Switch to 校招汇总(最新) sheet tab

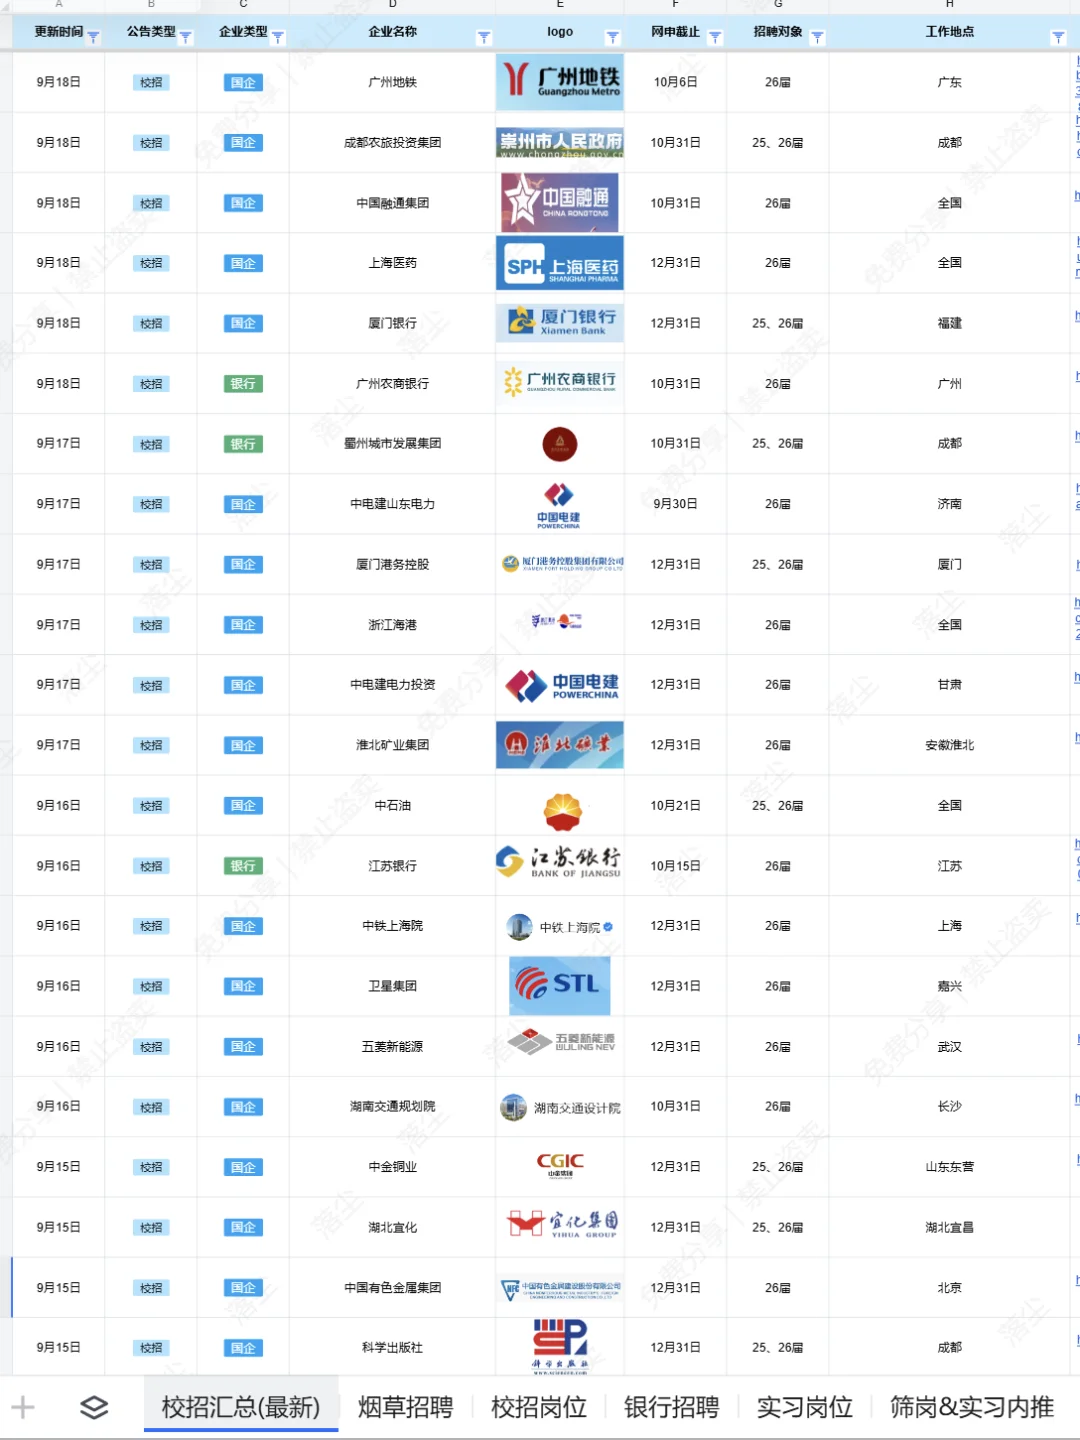coord(241,1407)
